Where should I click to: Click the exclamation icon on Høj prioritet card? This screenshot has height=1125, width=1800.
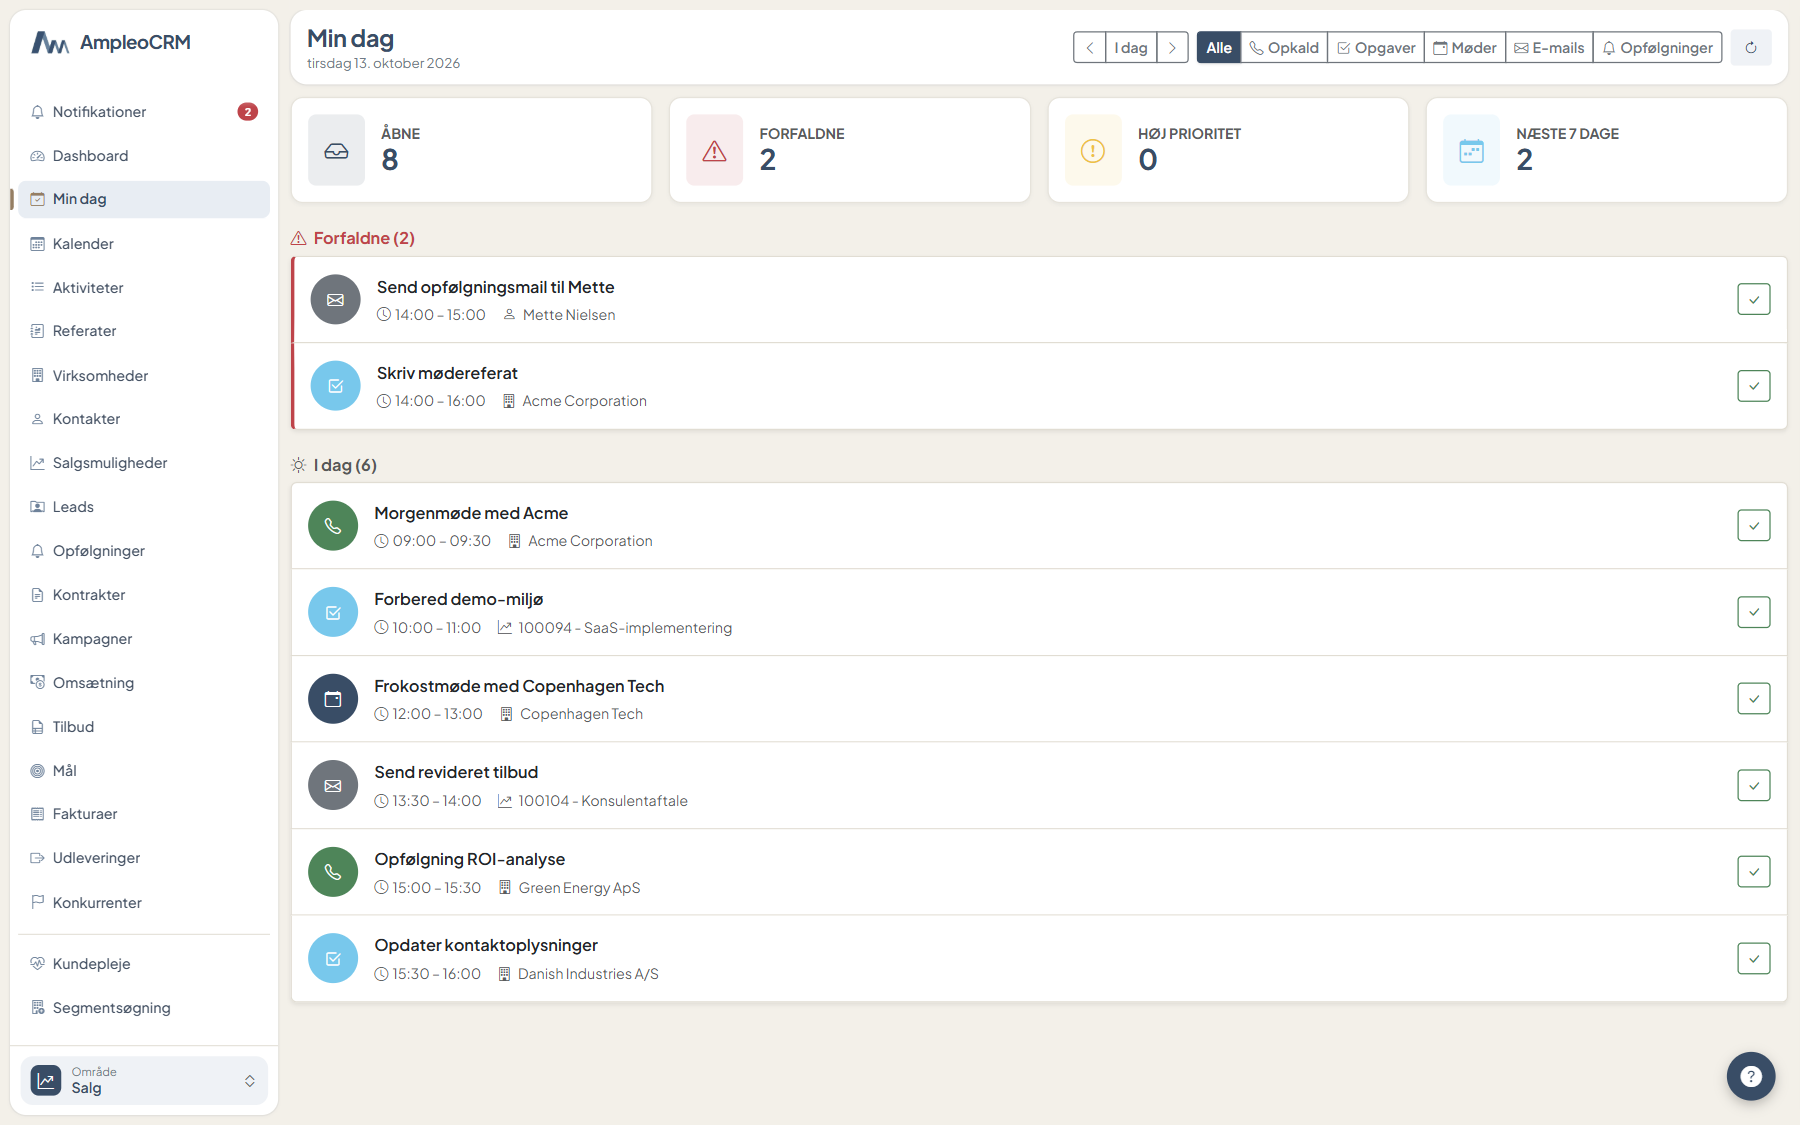coord(1093,150)
